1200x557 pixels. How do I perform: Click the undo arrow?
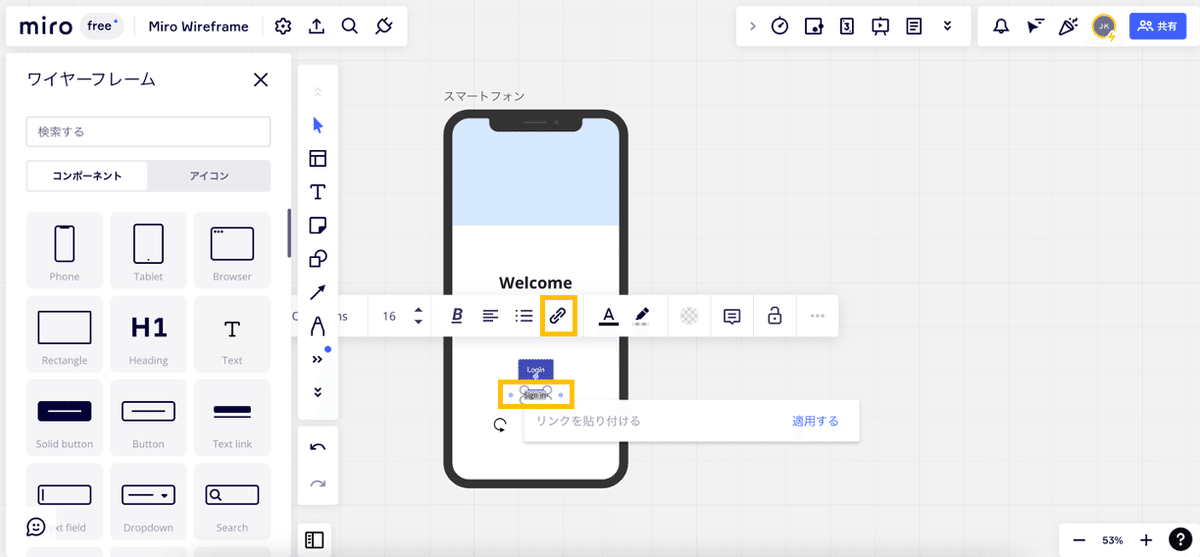[x=318, y=447]
